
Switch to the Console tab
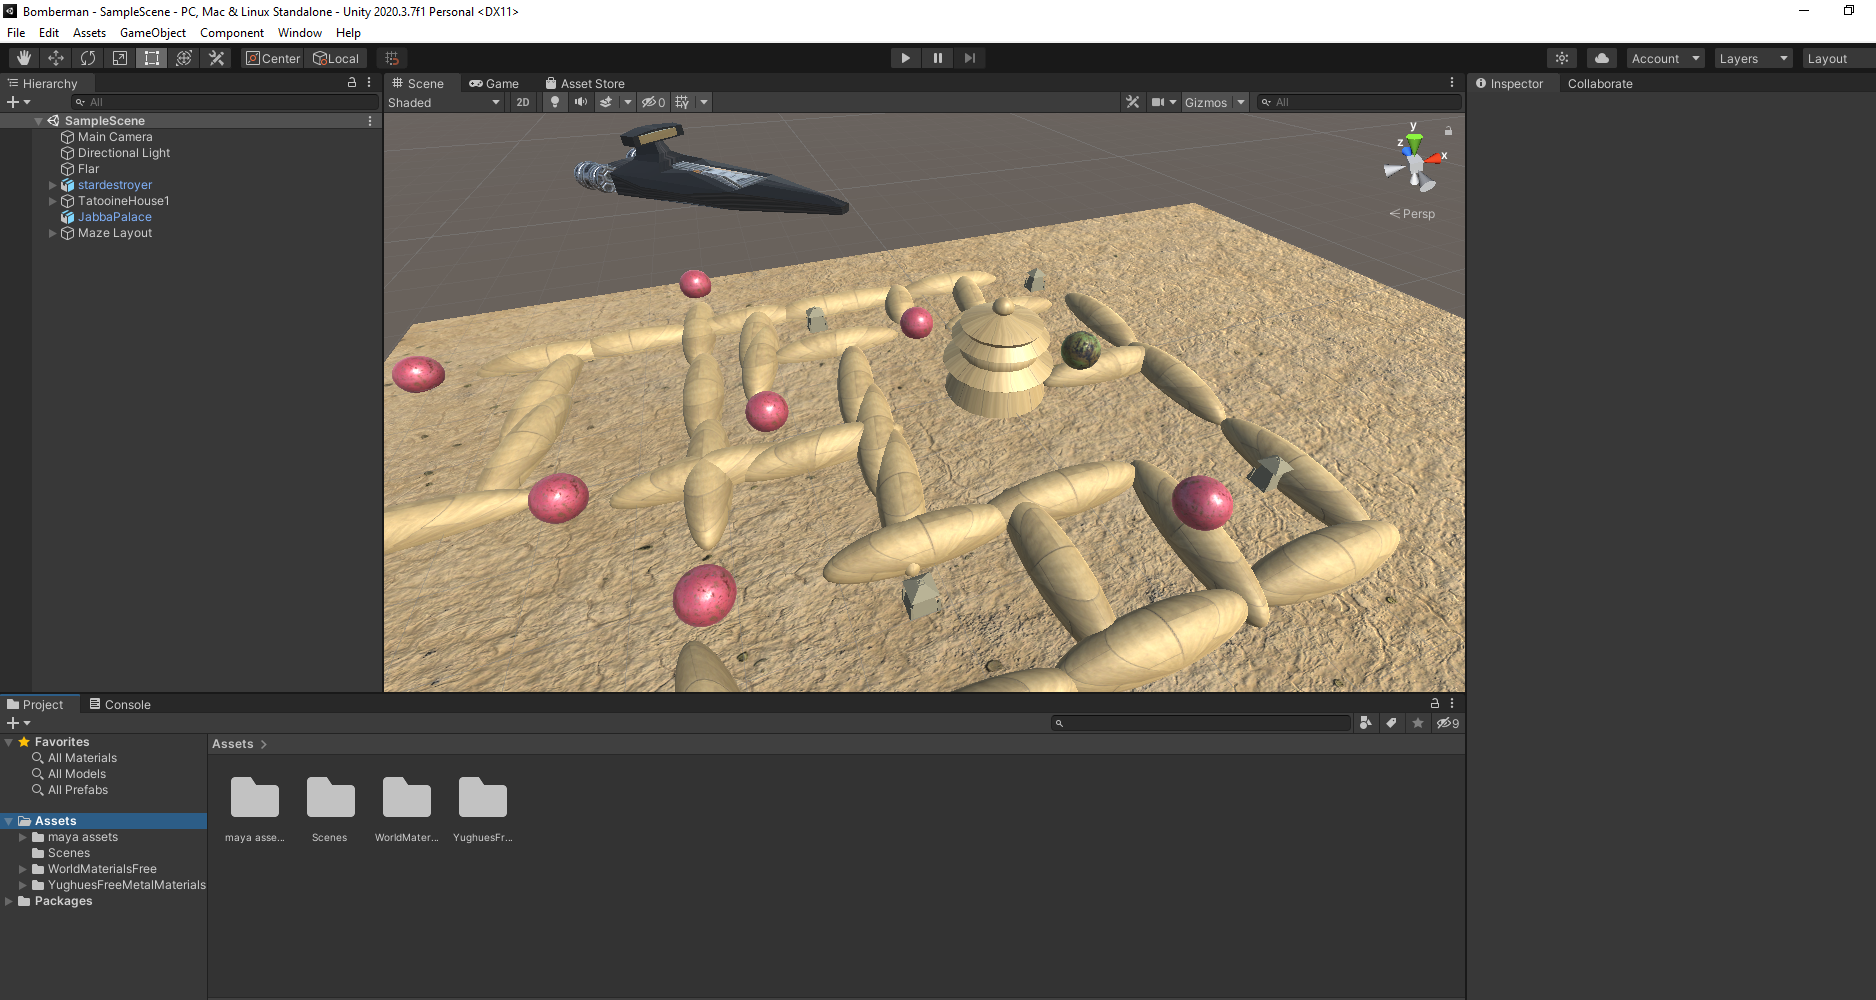coord(119,704)
